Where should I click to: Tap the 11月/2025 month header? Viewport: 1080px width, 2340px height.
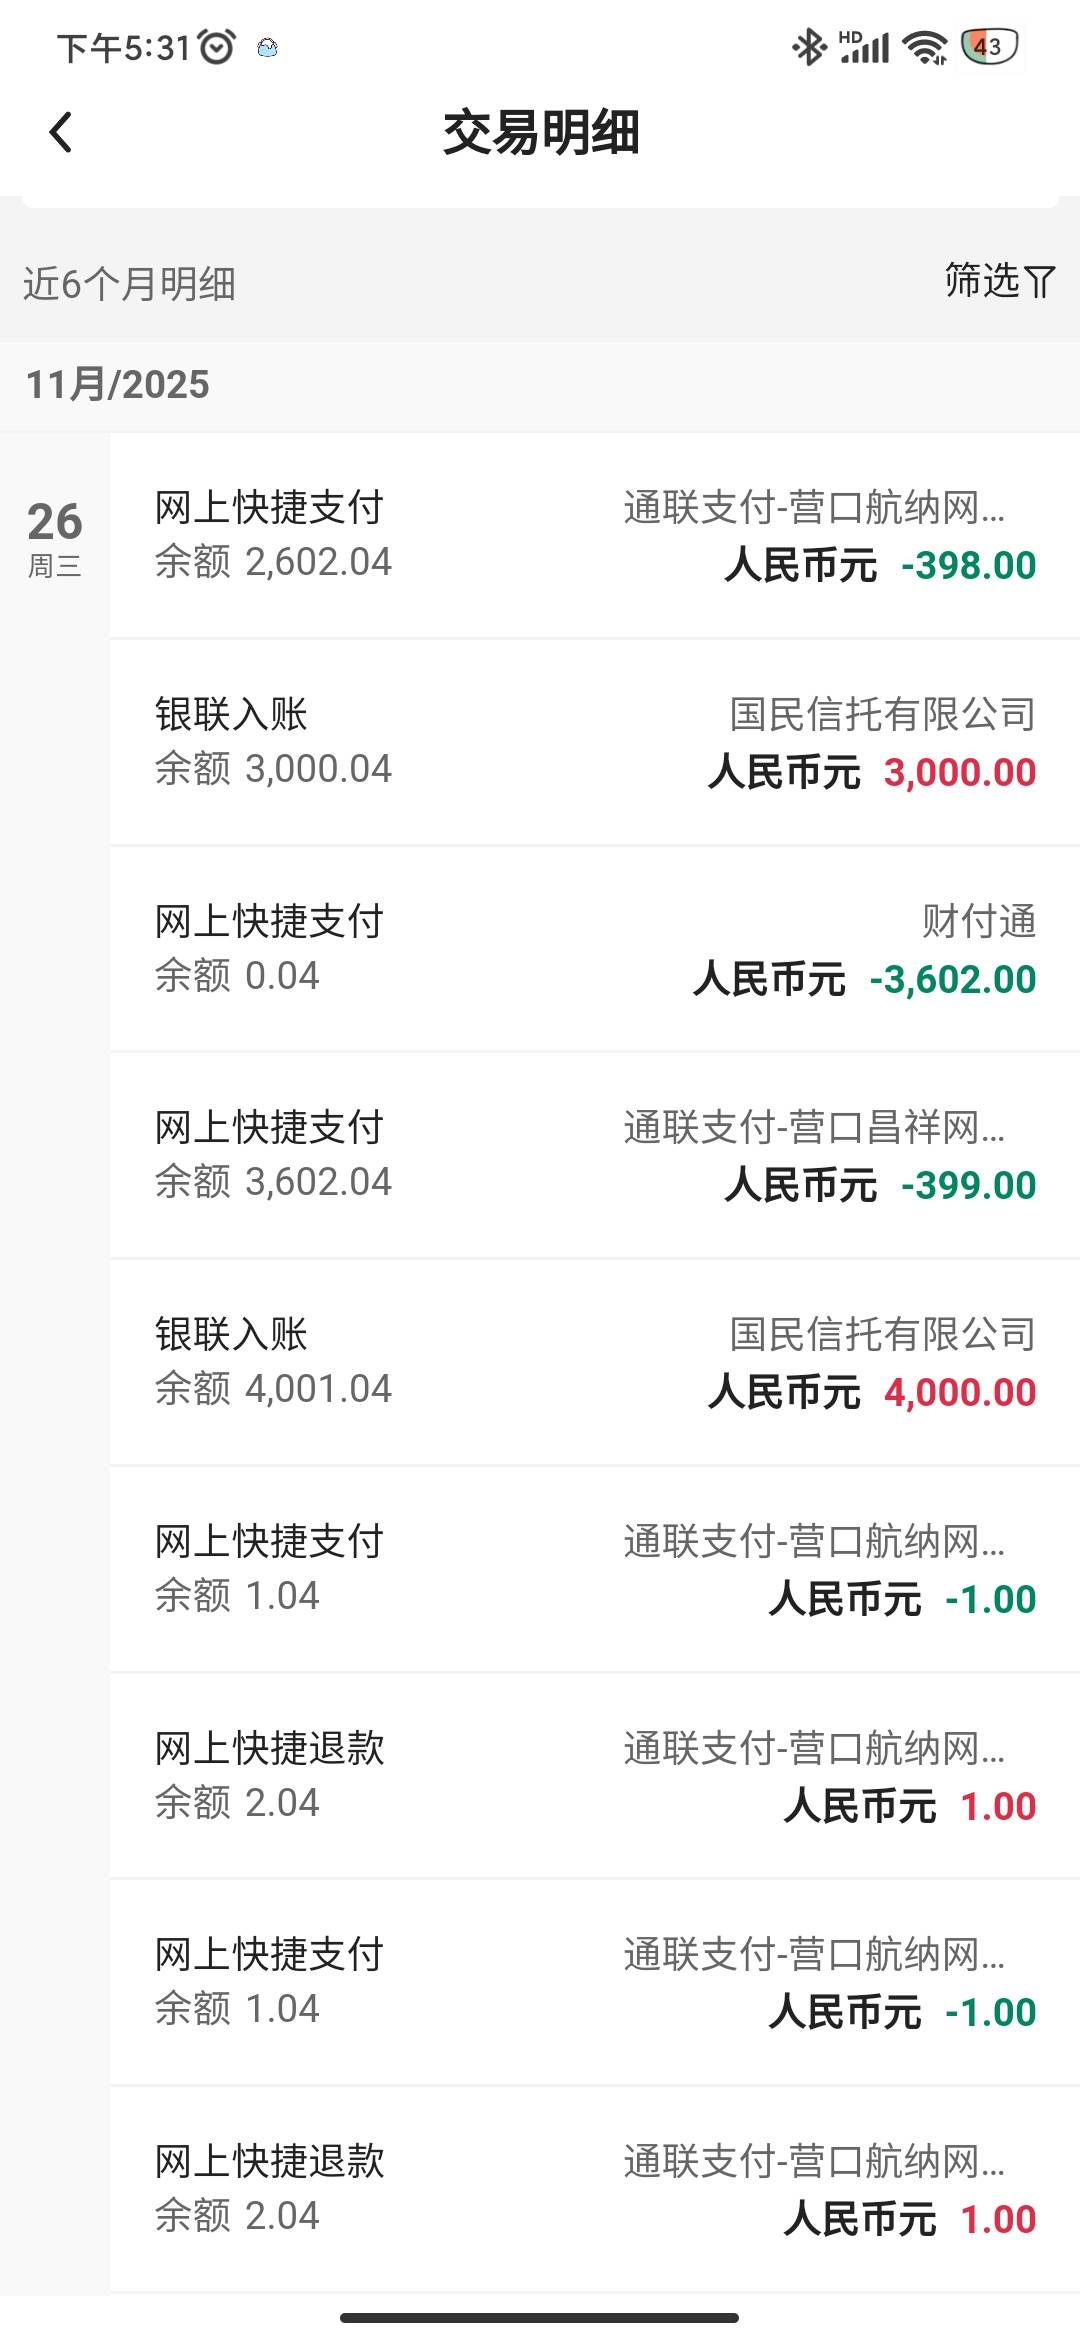118,385
